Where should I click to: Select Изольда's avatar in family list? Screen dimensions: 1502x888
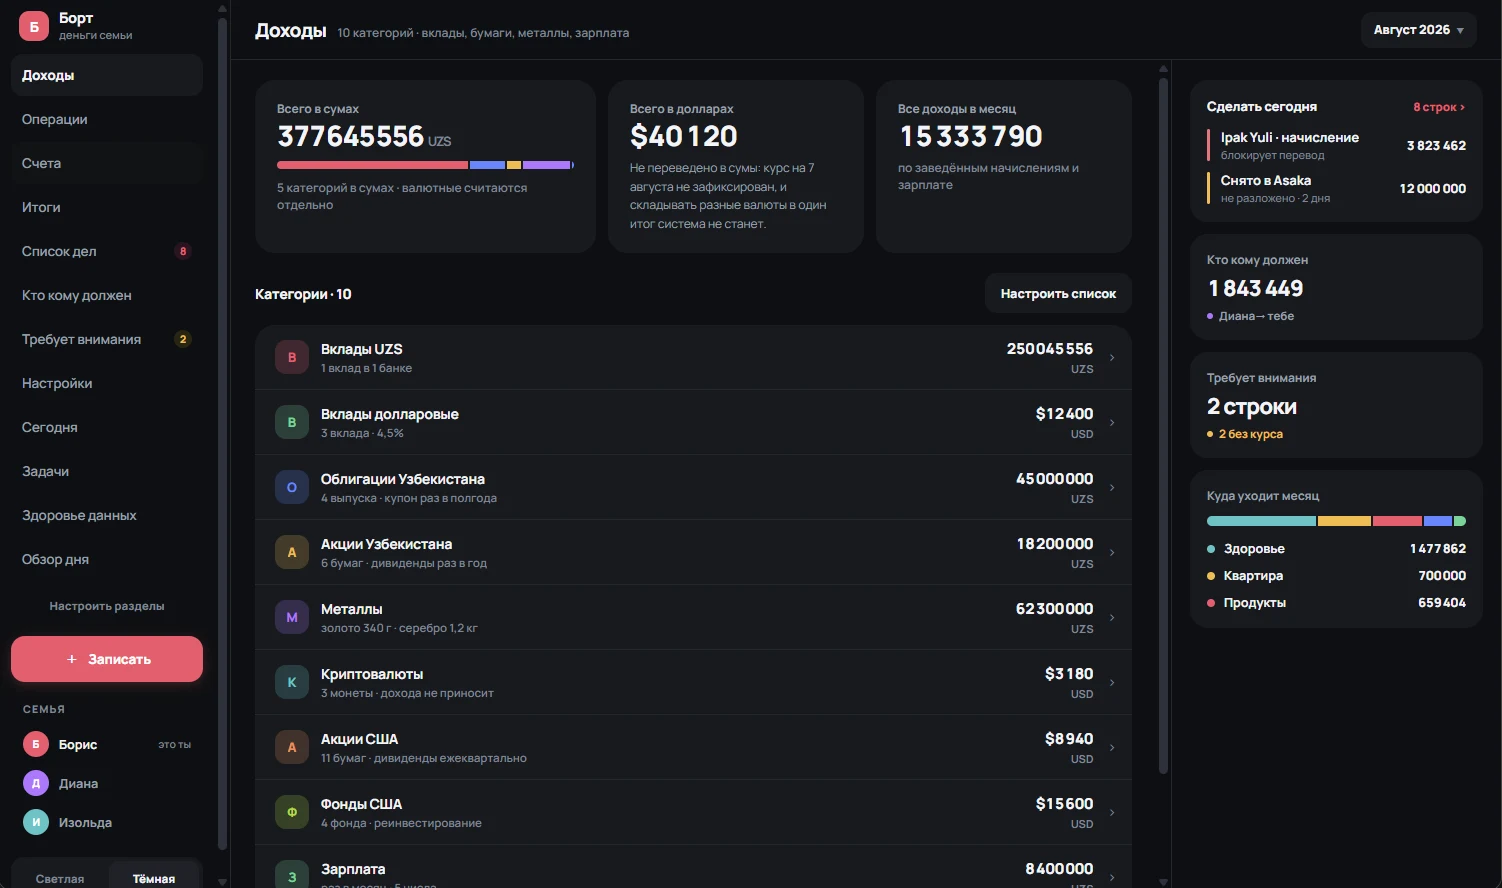tap(36, 822)
